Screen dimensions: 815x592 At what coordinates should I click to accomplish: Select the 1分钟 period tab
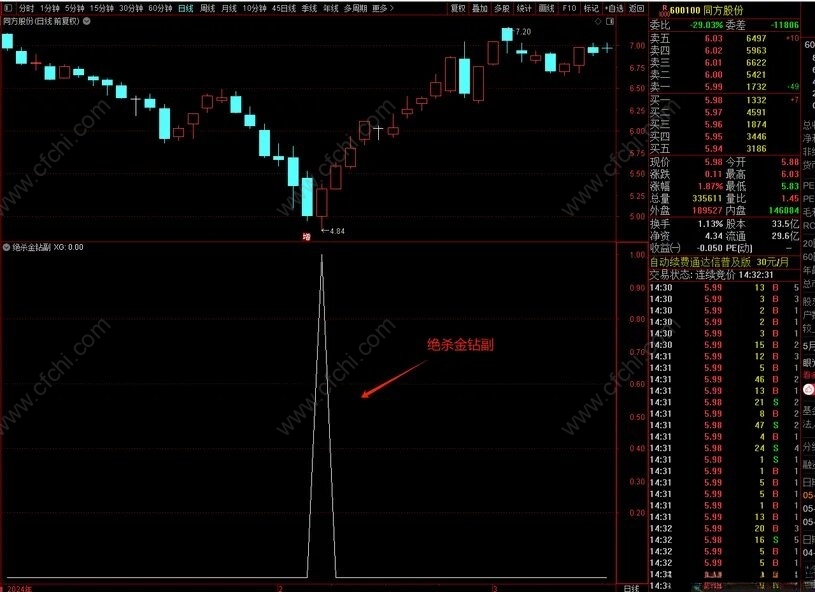coord(50,8)
